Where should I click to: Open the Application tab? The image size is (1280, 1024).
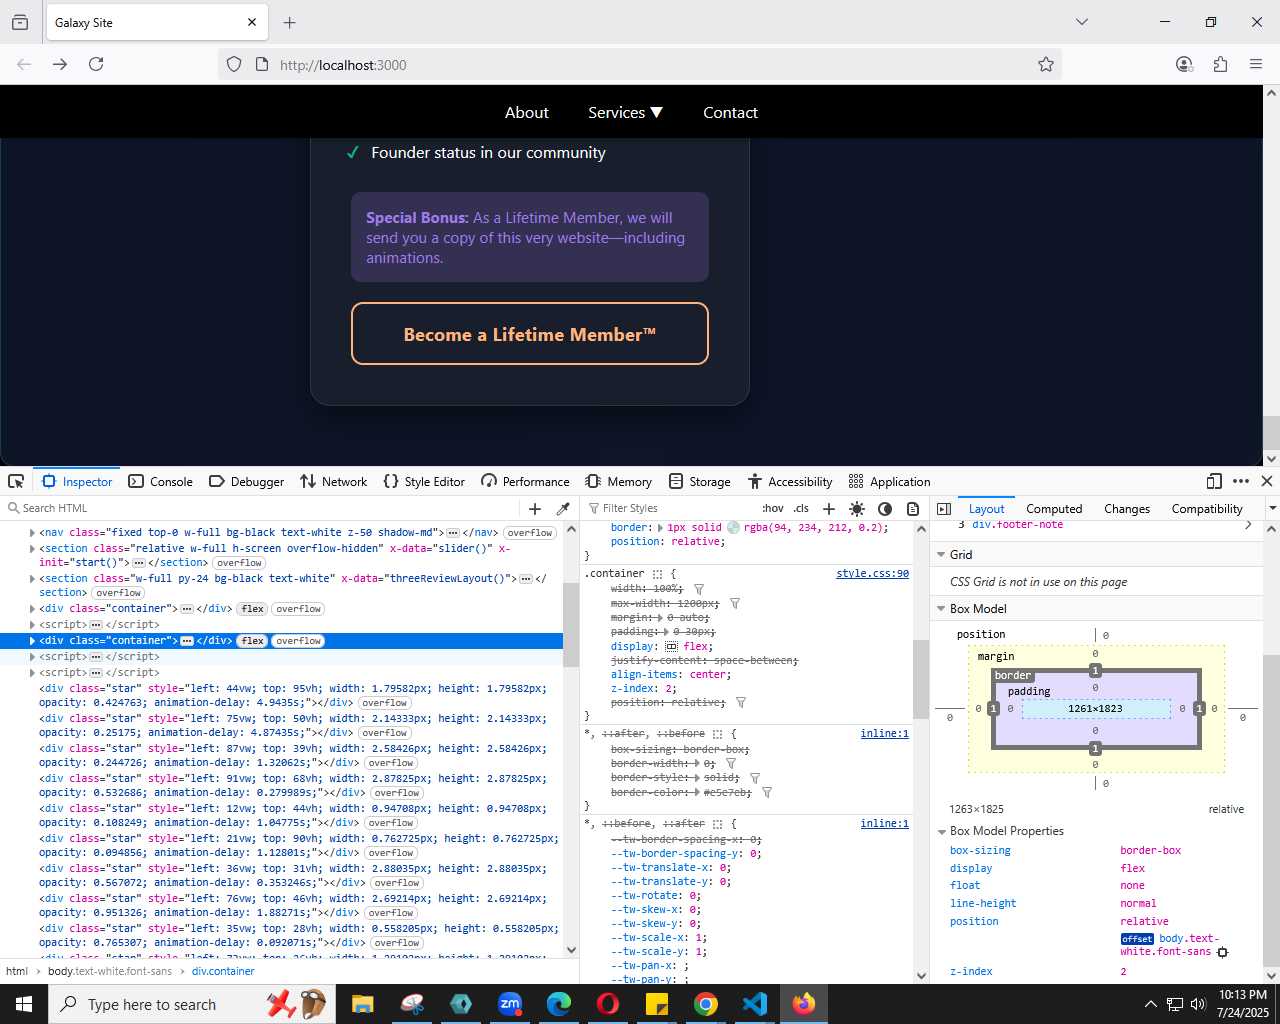tap(889, 481)
